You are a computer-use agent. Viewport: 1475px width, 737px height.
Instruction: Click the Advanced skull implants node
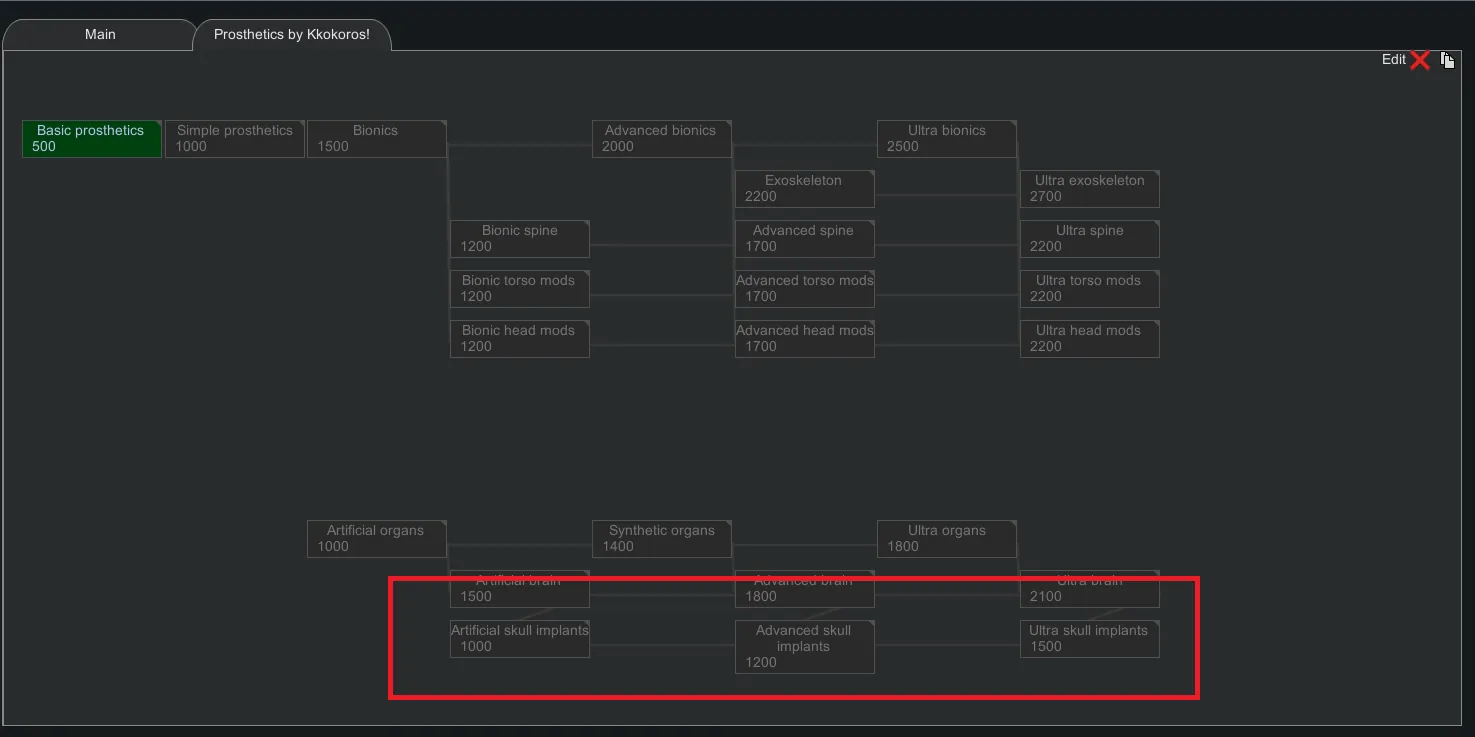[804, 647]
